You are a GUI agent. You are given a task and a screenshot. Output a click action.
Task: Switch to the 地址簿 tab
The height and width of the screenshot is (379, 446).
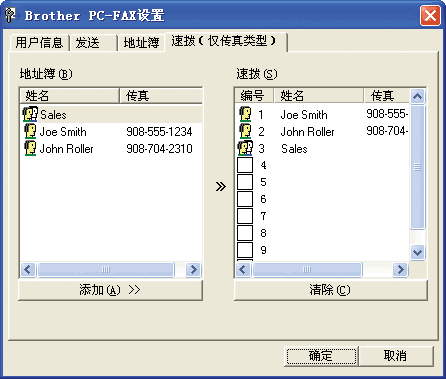coord(141,43)
